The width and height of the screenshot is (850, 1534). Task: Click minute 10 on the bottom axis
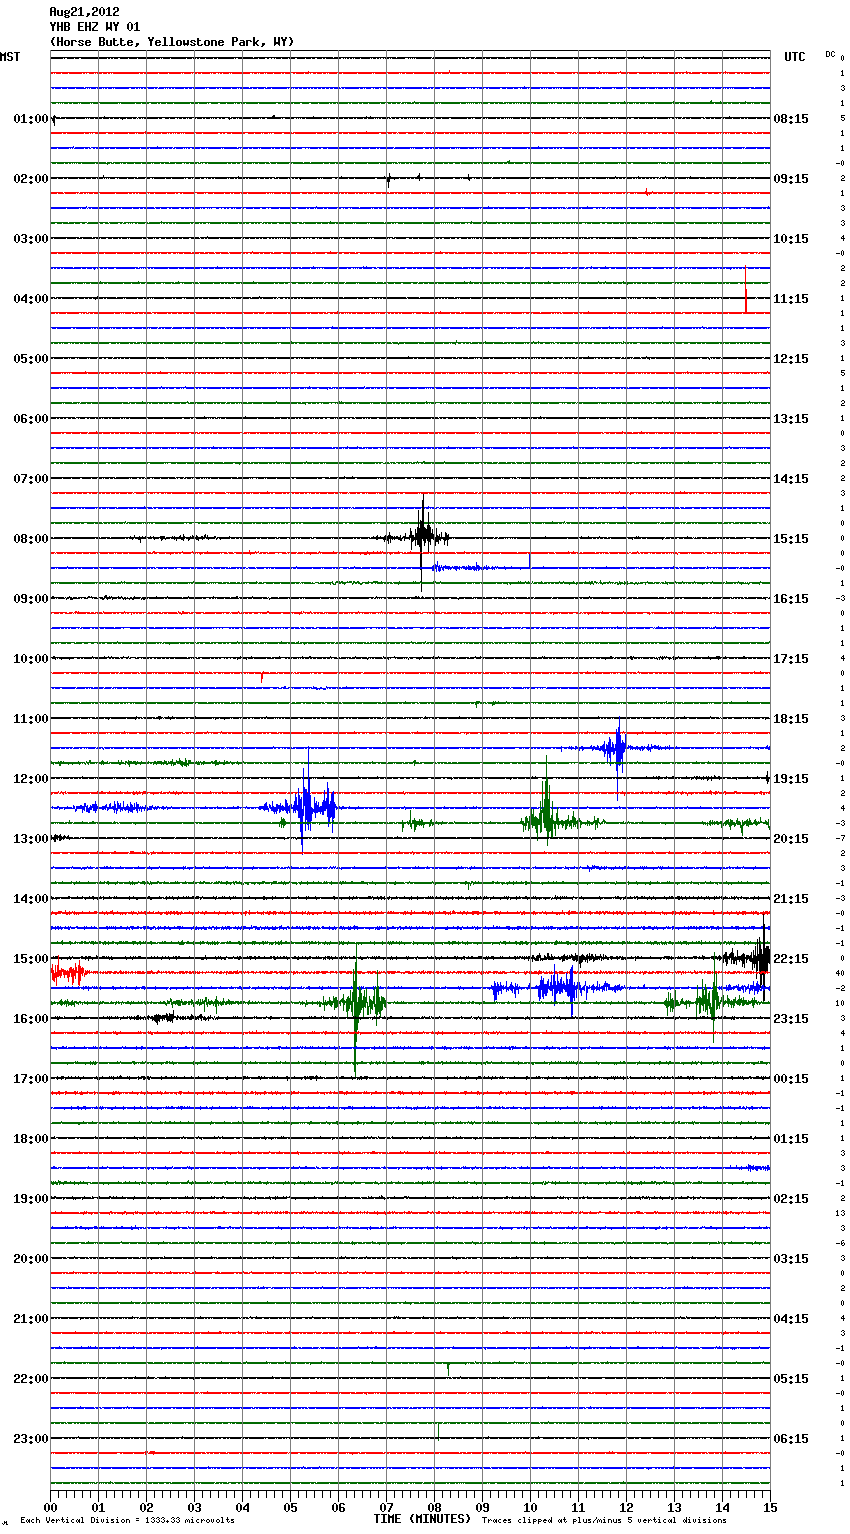(x=531, y=1507)
